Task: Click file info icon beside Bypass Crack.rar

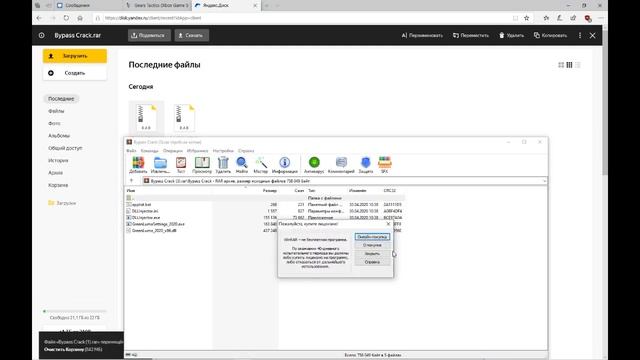Action: coord(42,36)
